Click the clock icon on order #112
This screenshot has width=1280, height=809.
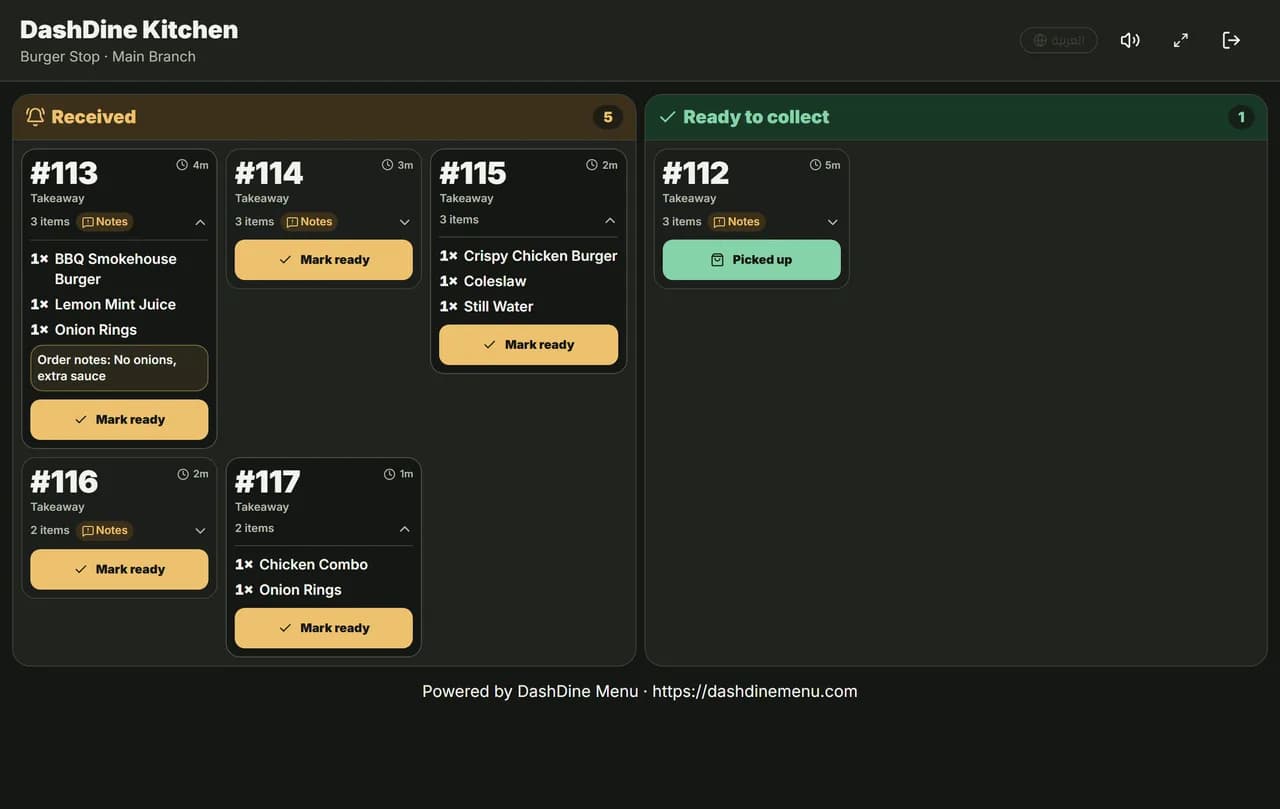[815, 165]
